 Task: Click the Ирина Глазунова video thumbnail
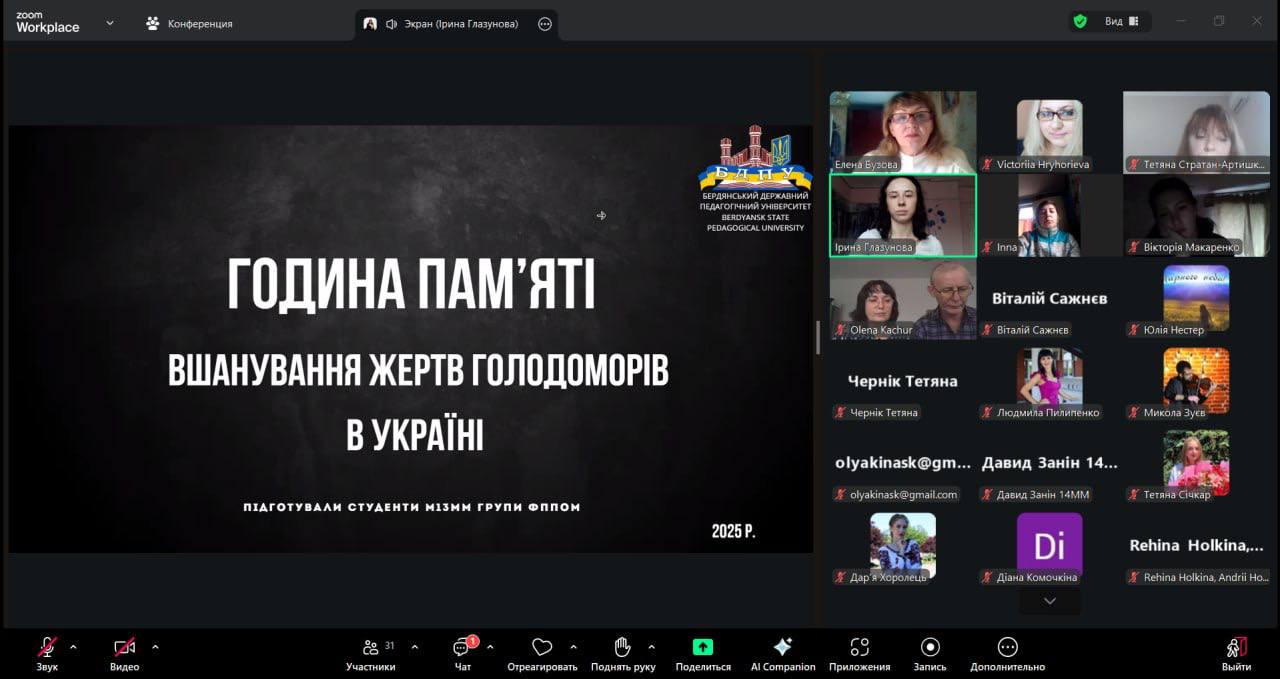tap(902, 214)
